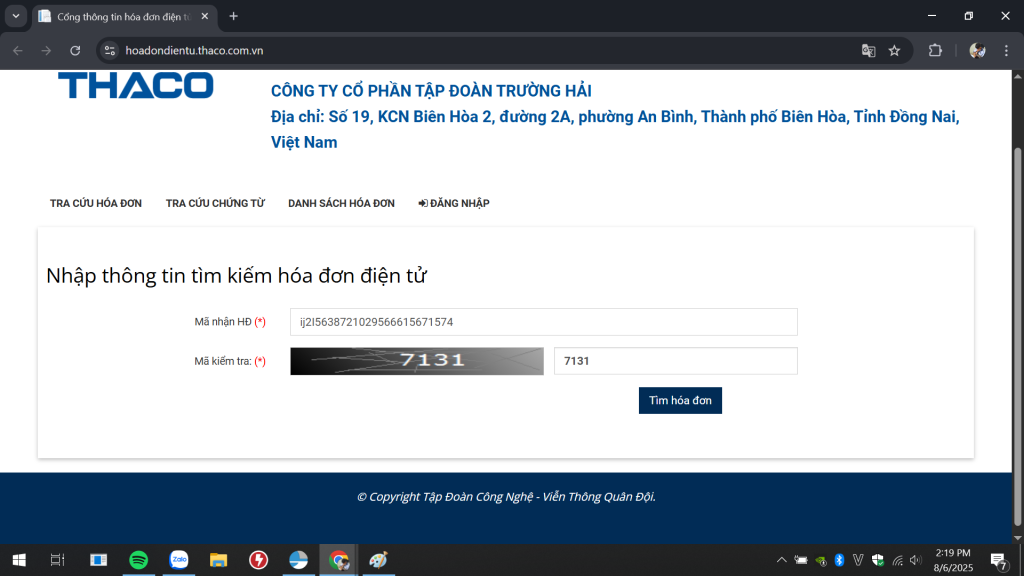The image size is (1024, 576).
Task: Open Zalo from the taskbar
Action: pyautogui.click(x=179, y=560)
